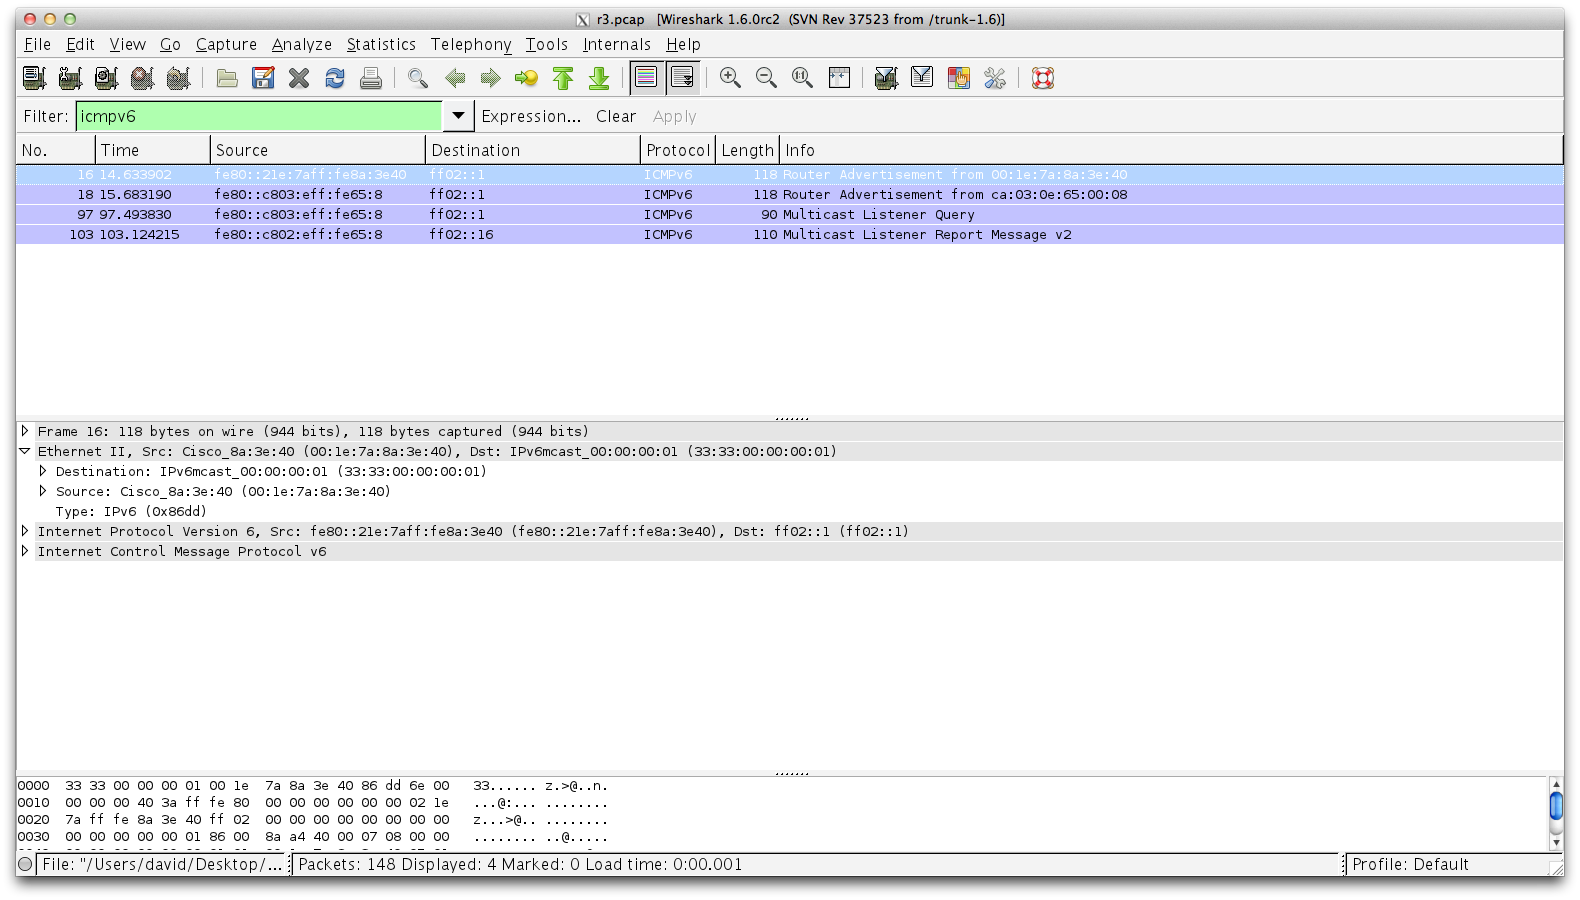Open the View menu

[x=127, y=44]
